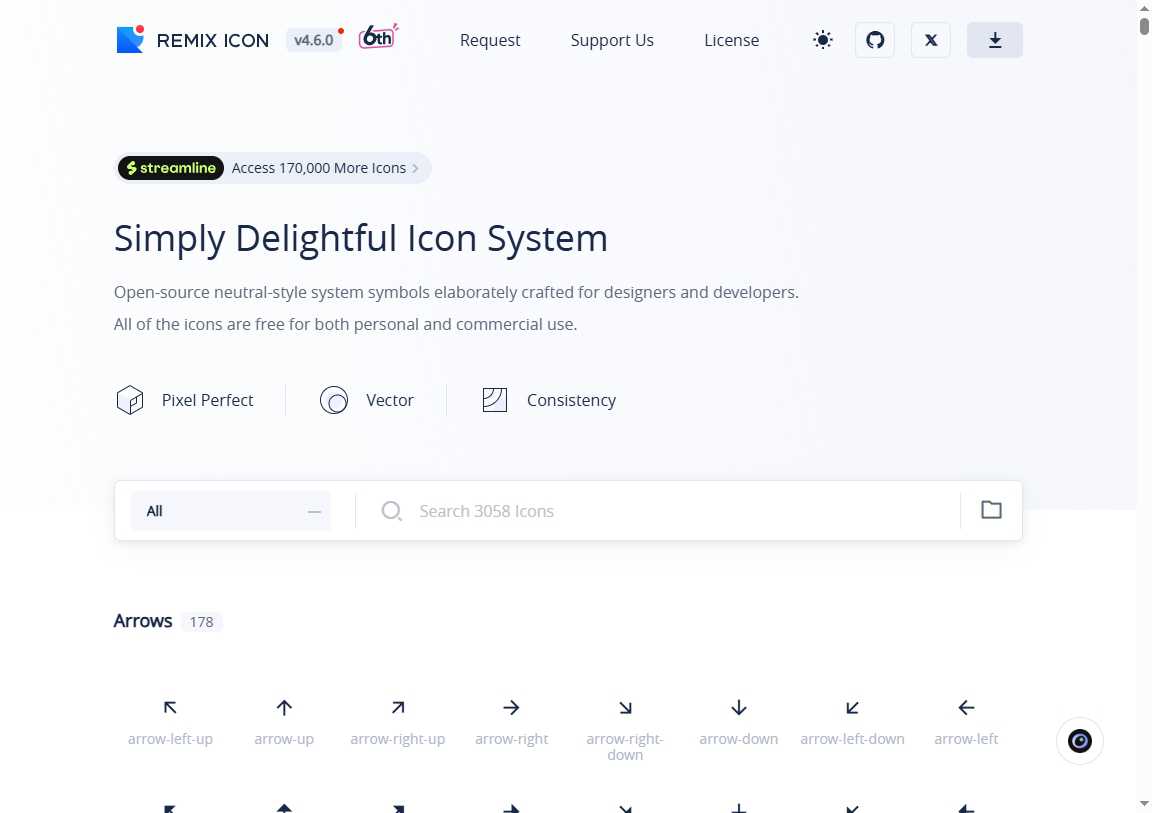Open the collection folder icon
Screen dimensions: 1152x813
coord(991,510)
